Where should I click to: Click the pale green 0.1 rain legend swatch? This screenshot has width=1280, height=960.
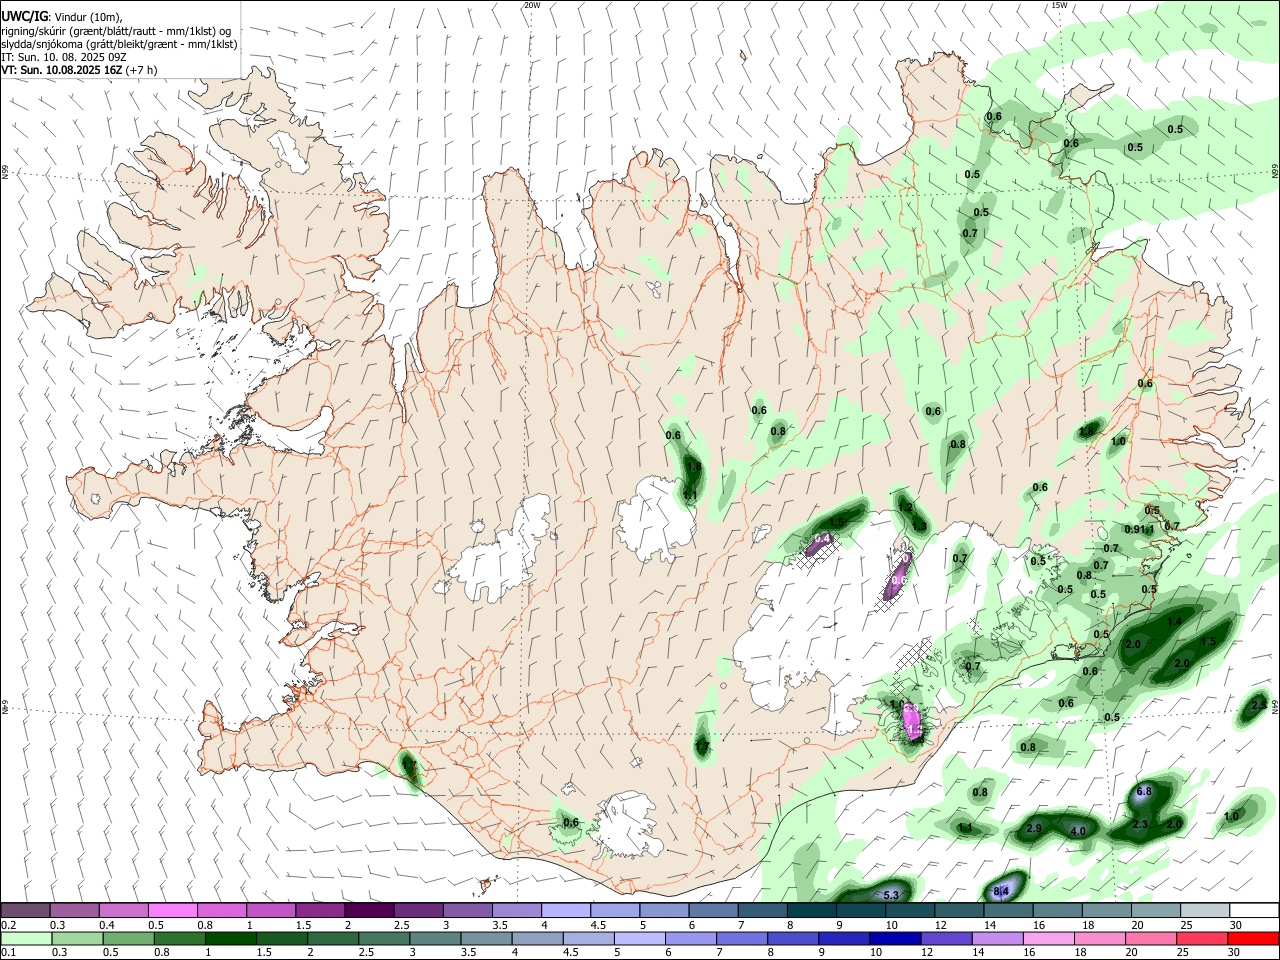pos(25,938)
